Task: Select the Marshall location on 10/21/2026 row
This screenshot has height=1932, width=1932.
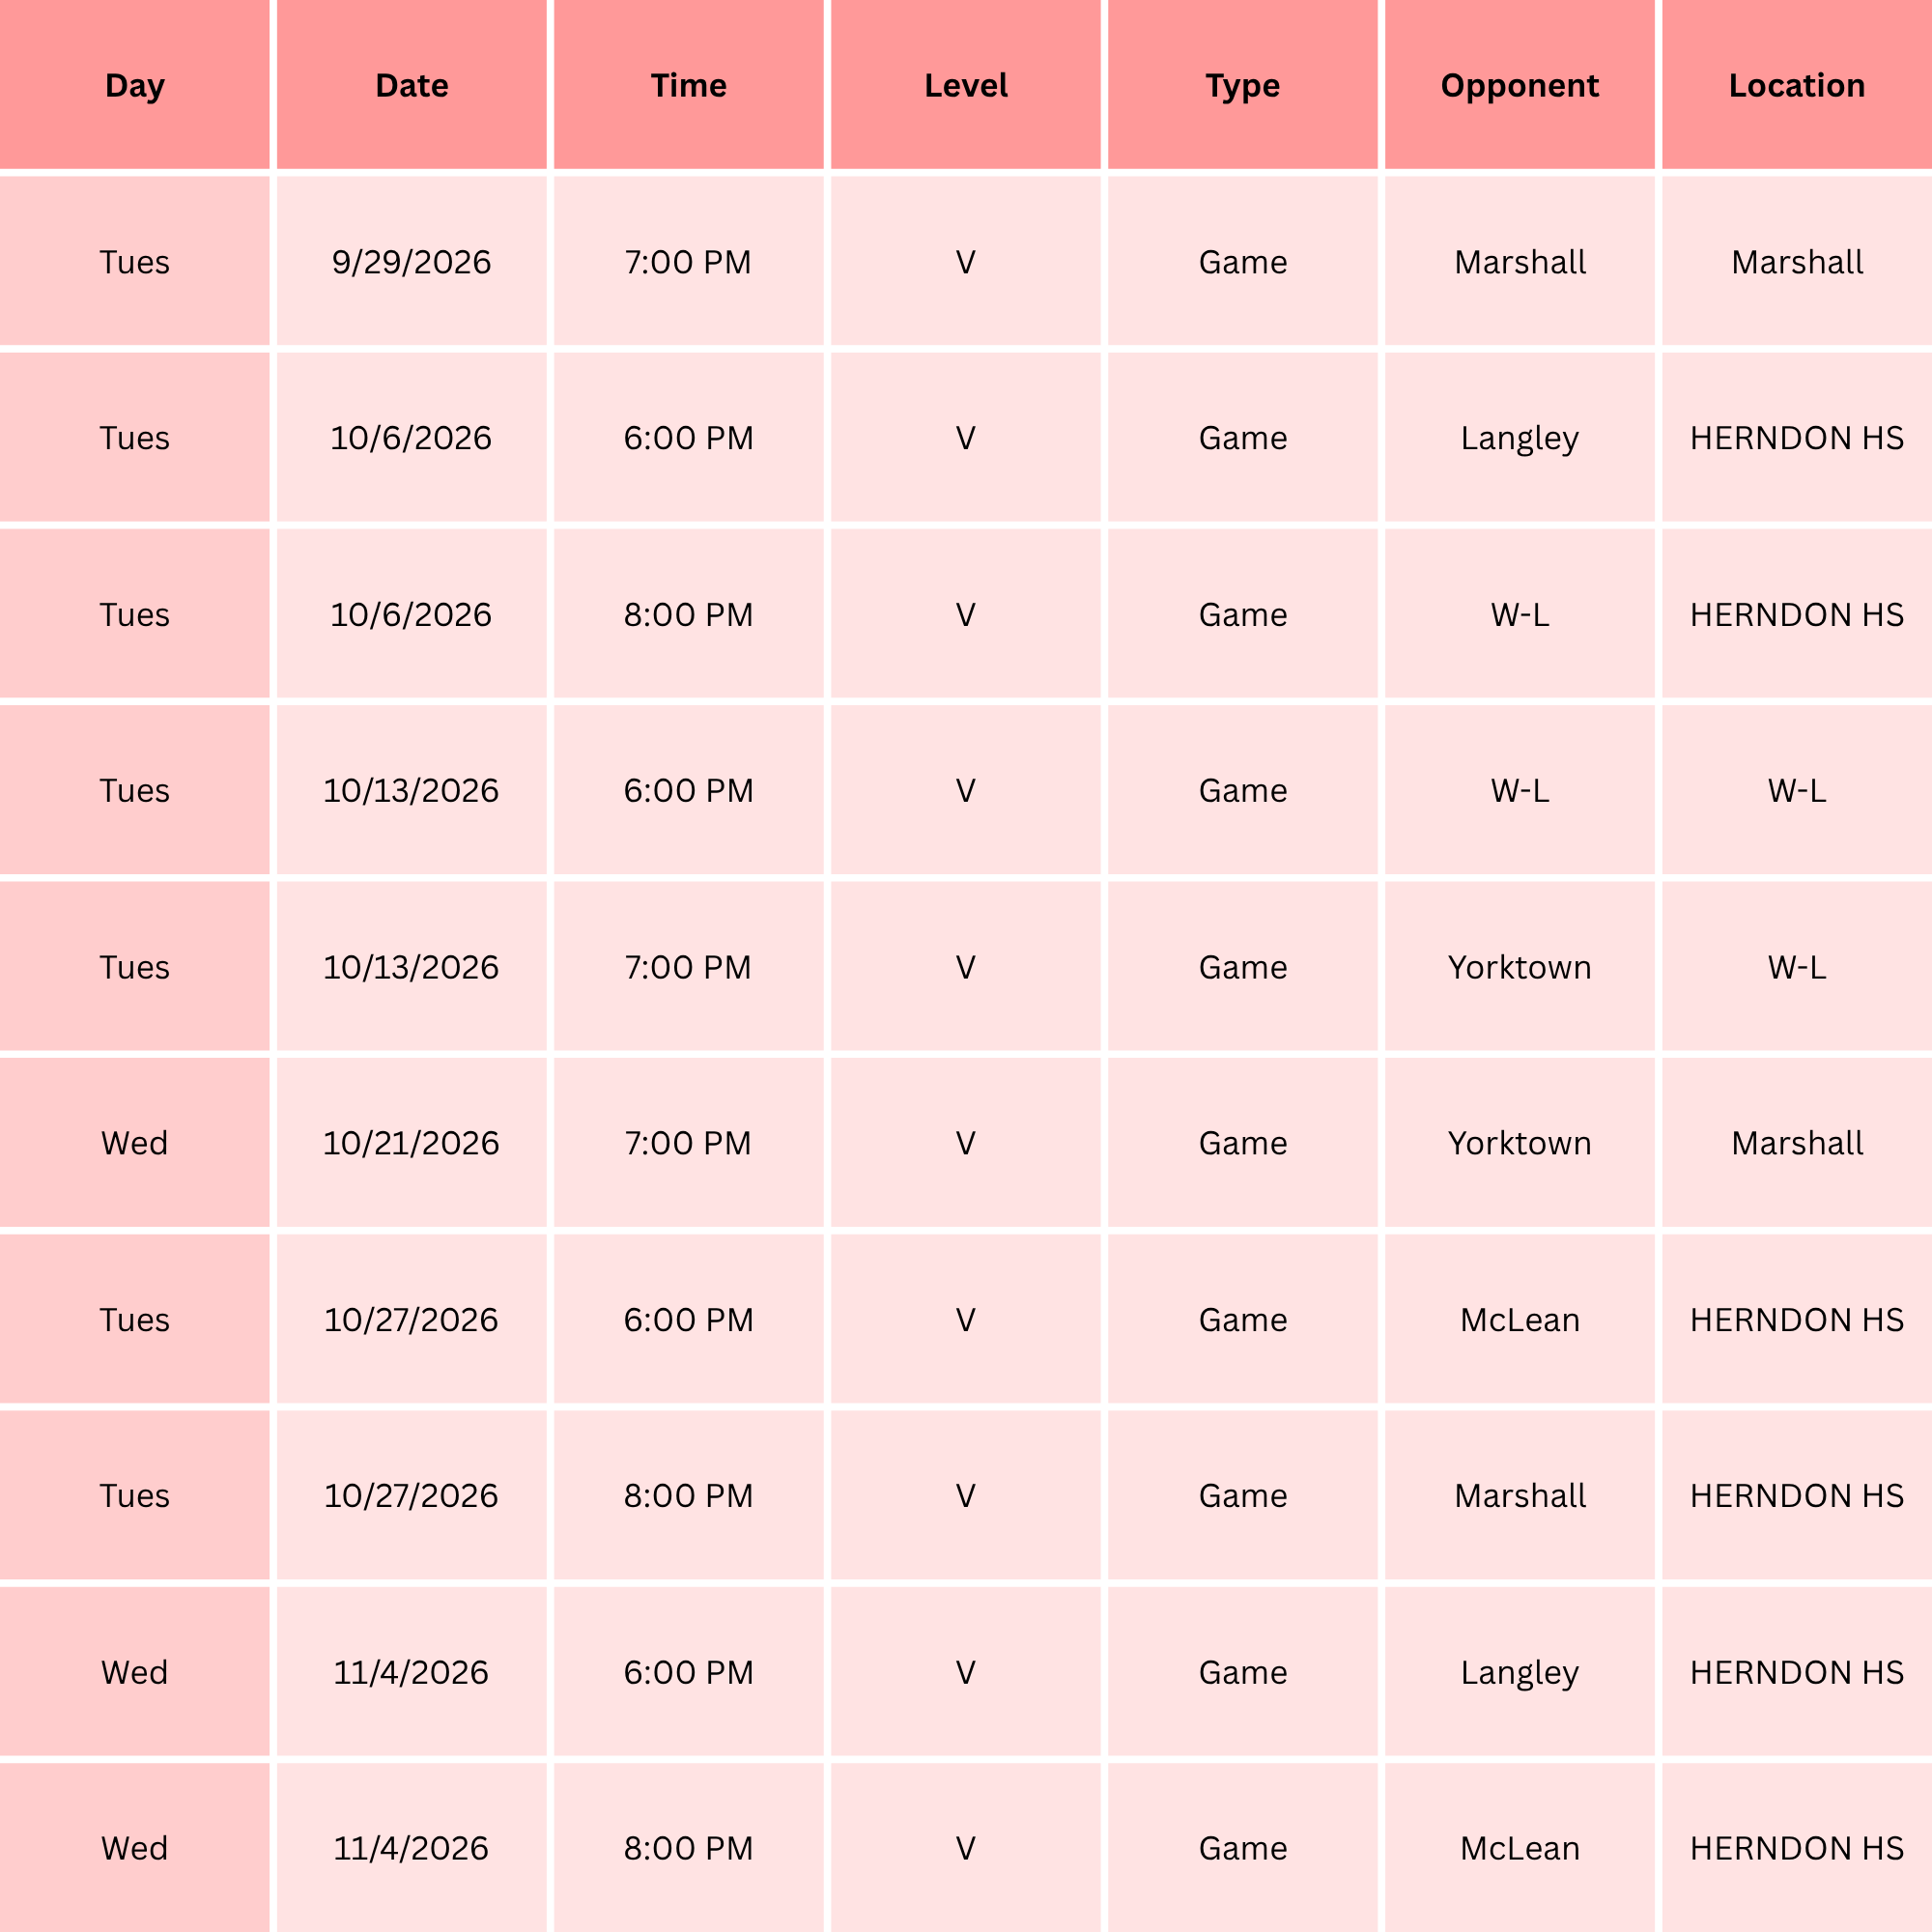Action: coord(1797,1142)
